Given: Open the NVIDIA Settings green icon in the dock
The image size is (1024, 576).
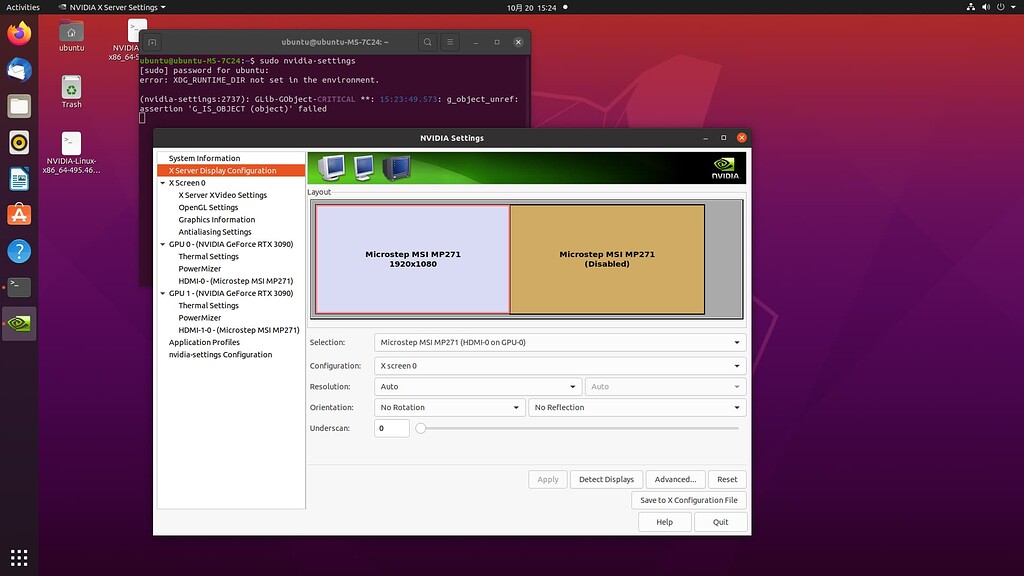Looking at the screenshot, I should 20,323.
